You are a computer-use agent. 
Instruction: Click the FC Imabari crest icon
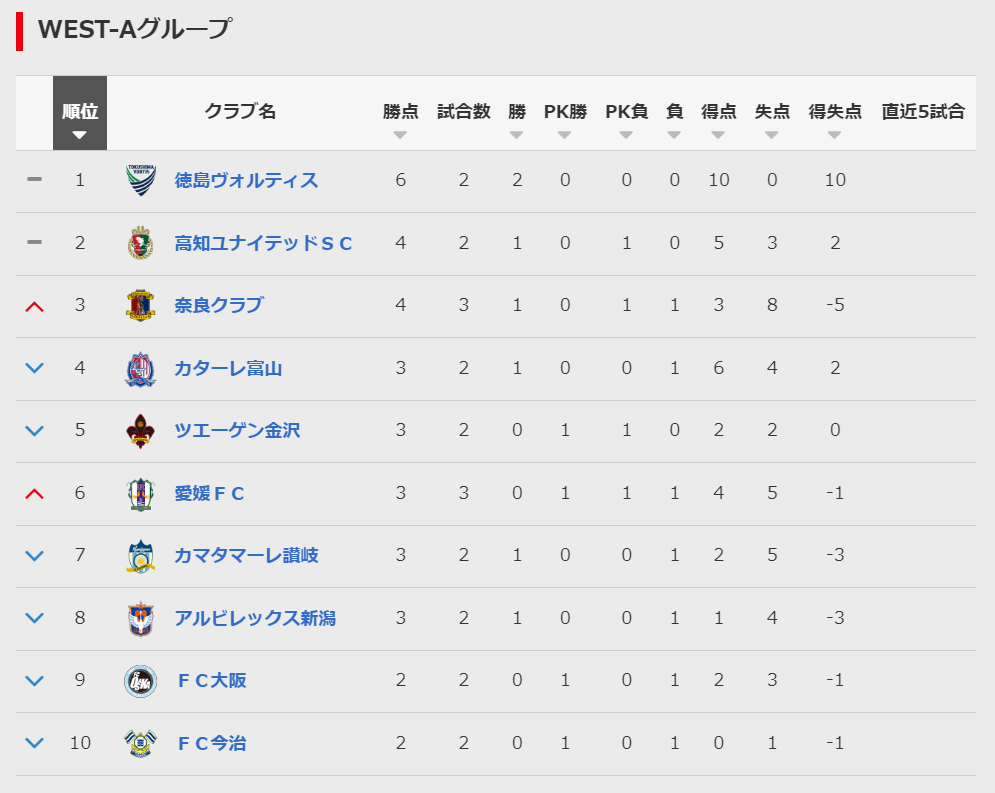coord(141,743)
